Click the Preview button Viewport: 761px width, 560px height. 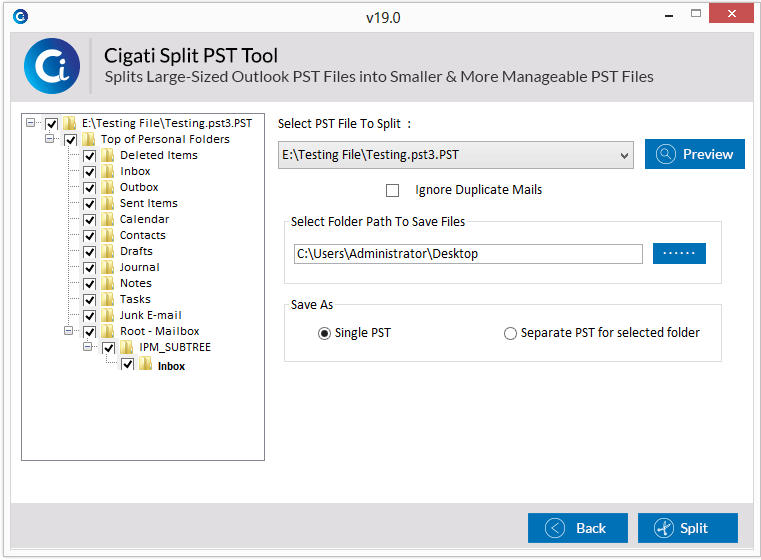click(x=695, y=154)
